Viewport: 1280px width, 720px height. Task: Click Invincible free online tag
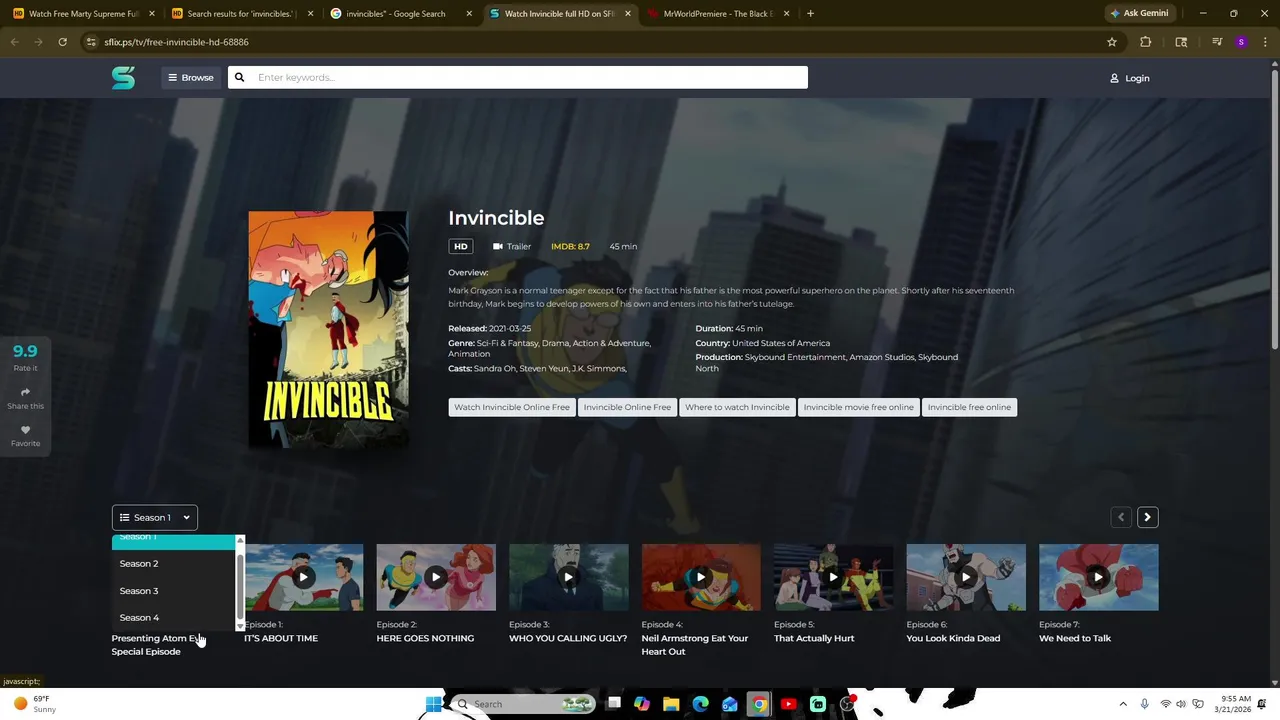pos(969,407)
